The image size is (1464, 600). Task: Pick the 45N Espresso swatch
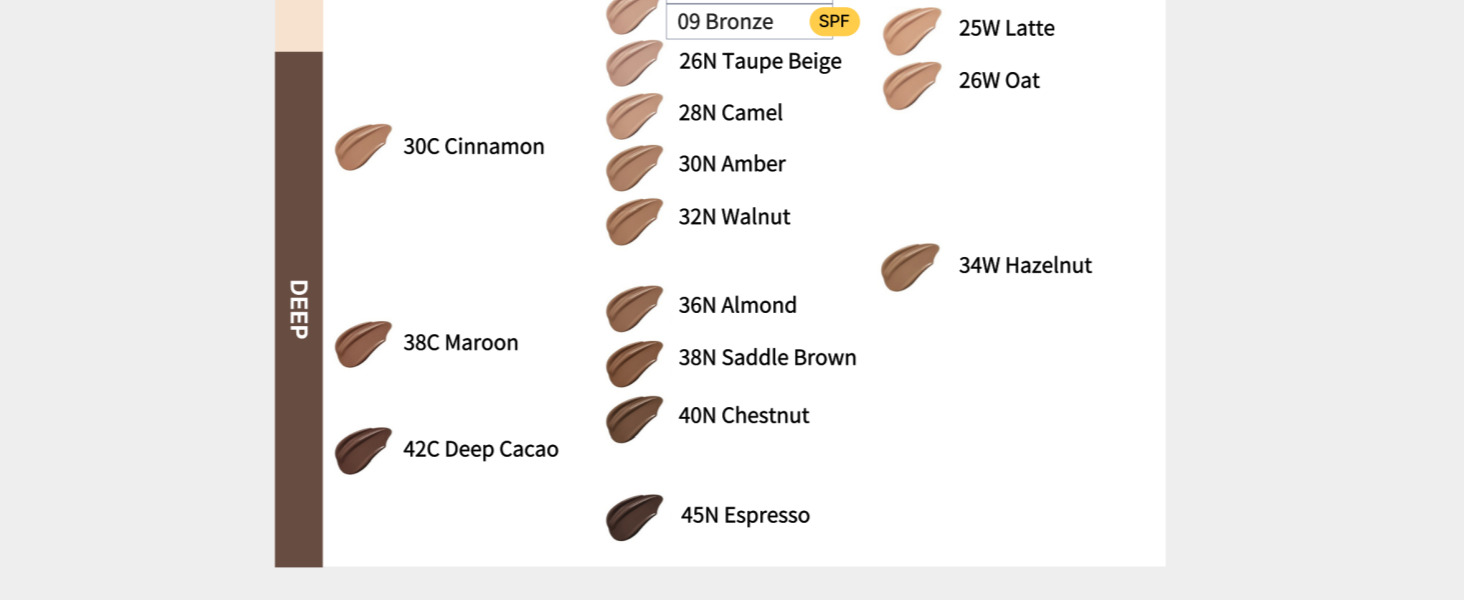click(634, 517)
